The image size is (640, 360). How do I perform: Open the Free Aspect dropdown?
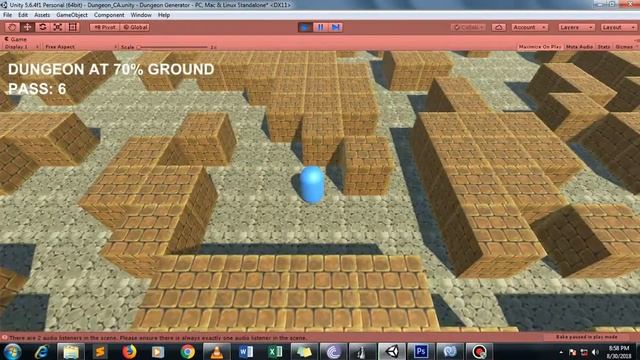point(80,47)
